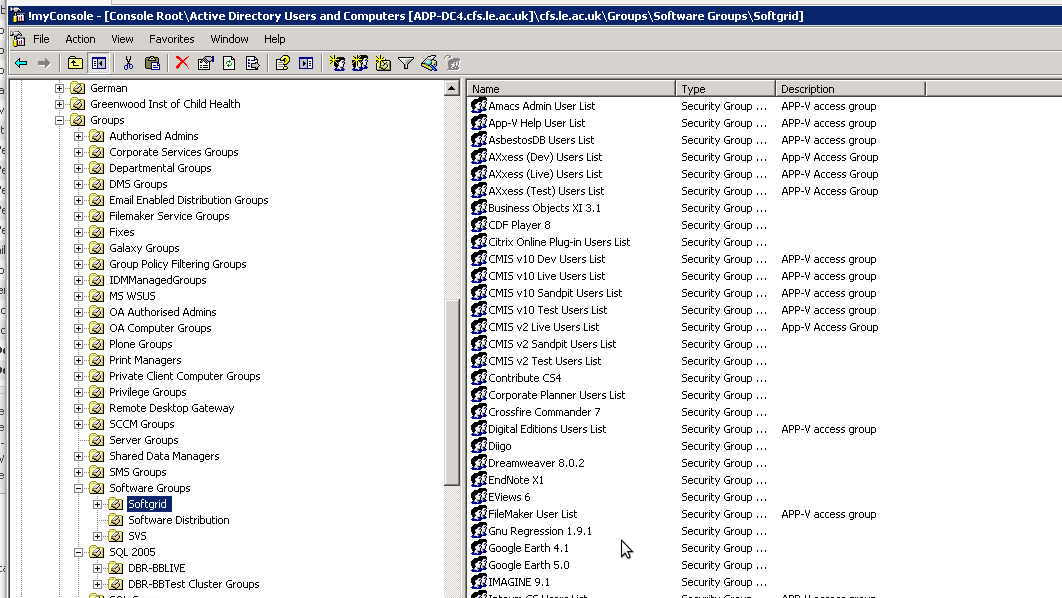Click the greyed Add to group icon
Viewport: 1062px width, 598px height.
pyautogui.click(x=452, y=63)
